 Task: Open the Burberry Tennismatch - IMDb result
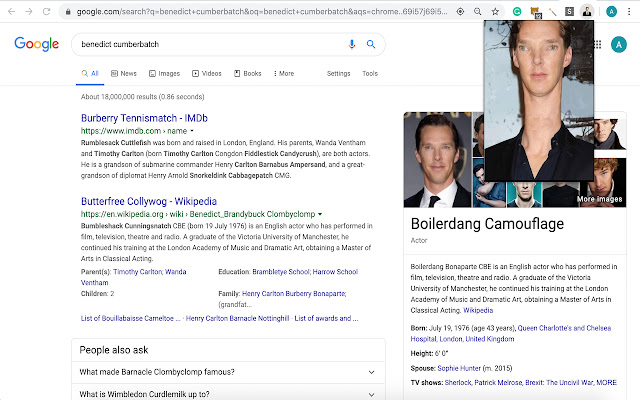pos(144,118)
